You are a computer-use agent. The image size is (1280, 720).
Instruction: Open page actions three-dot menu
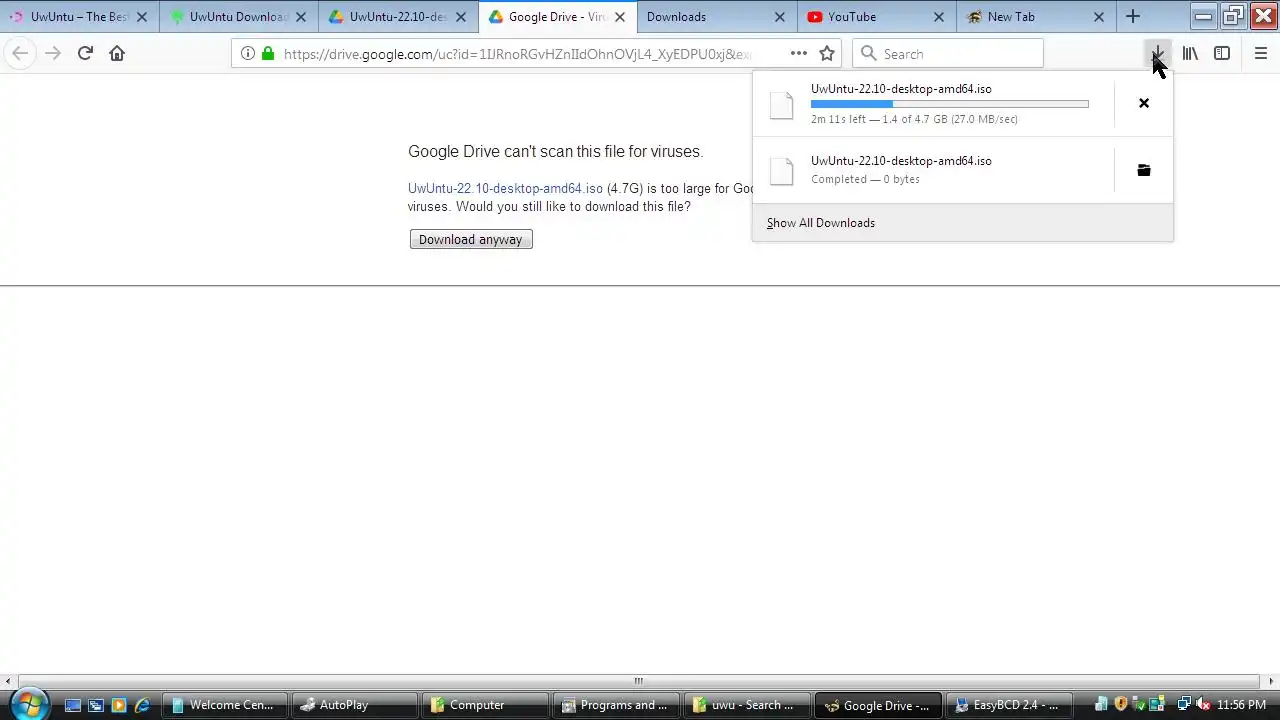pyautogui.click(x=798, y=53)
